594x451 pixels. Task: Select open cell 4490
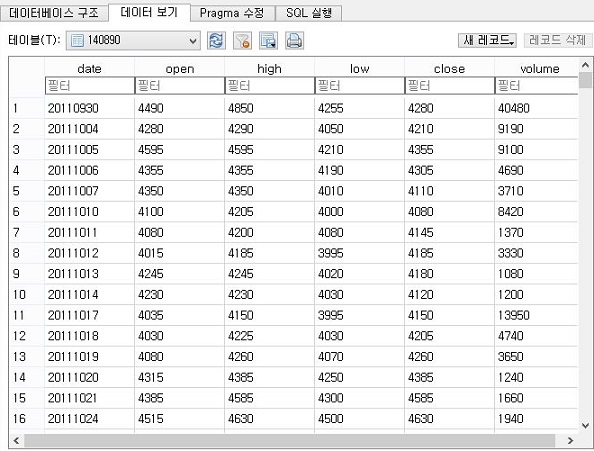tap(180, 108)
